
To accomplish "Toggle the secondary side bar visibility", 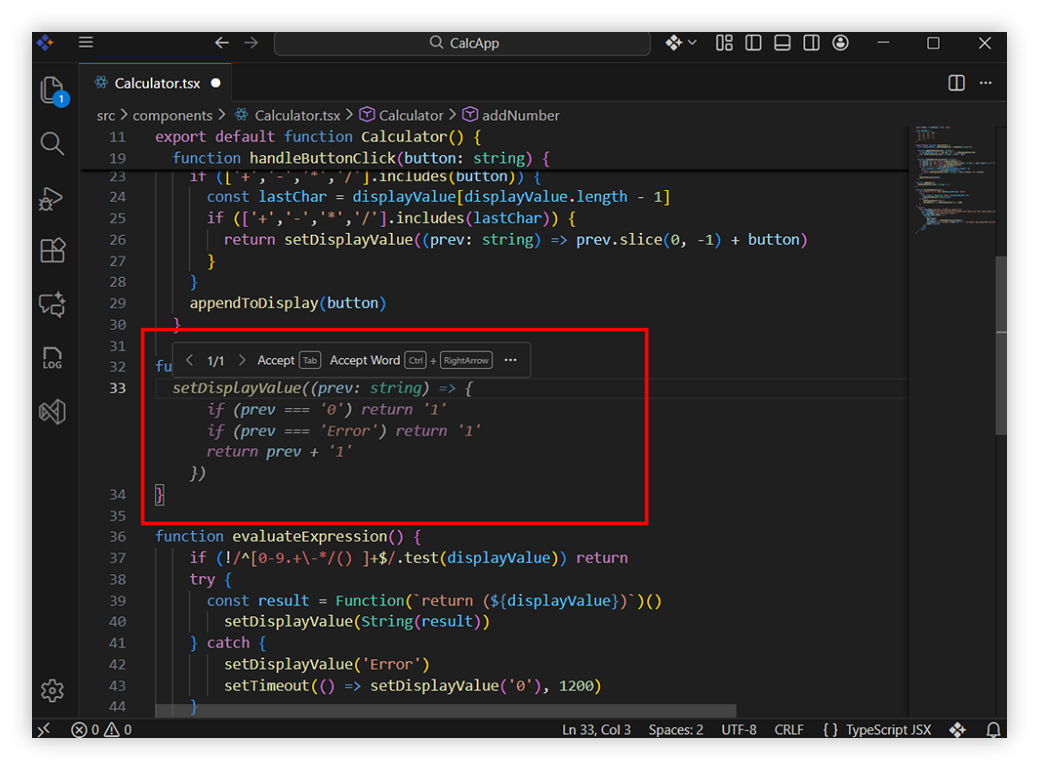I will (x=811, y=43).
